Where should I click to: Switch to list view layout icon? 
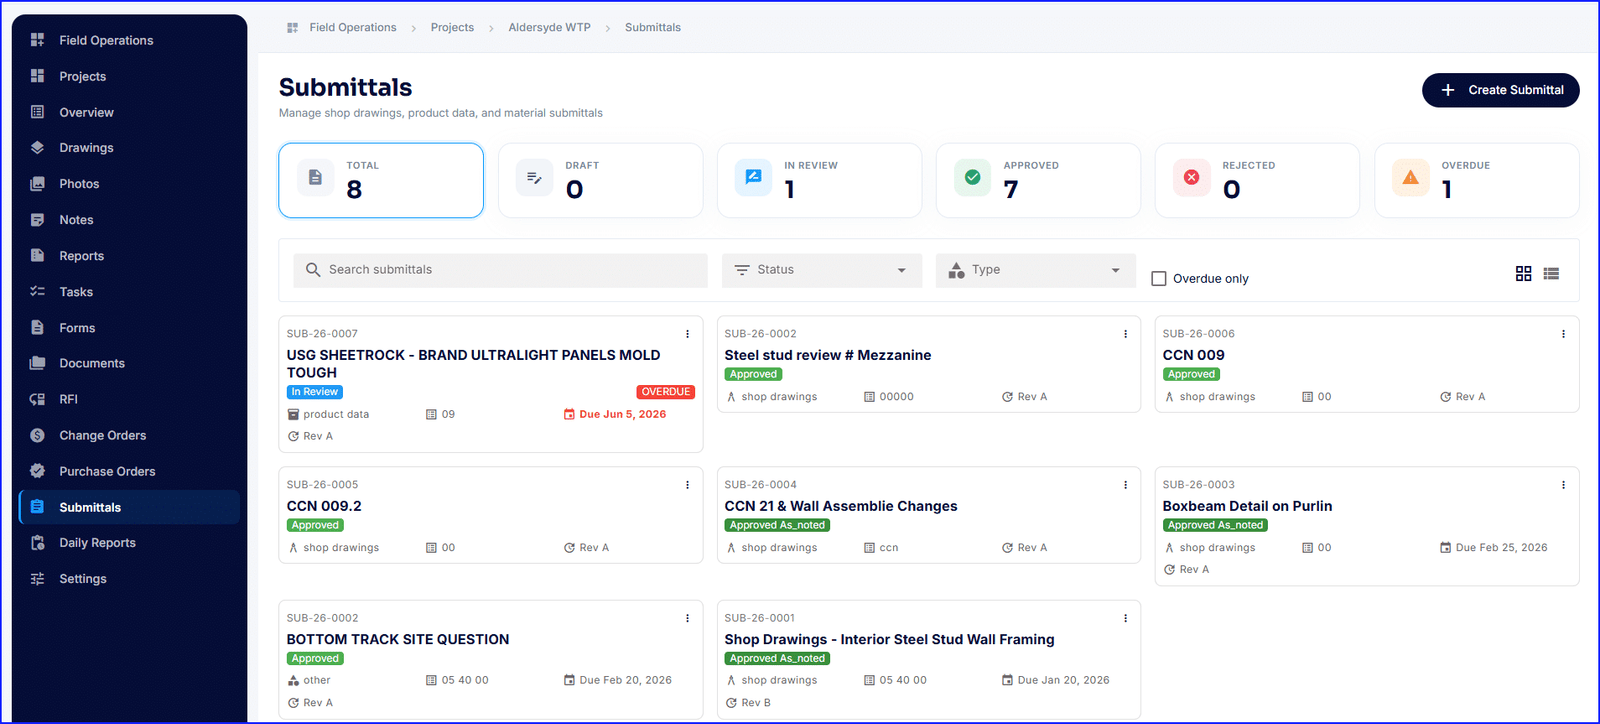click(1551, 273)
